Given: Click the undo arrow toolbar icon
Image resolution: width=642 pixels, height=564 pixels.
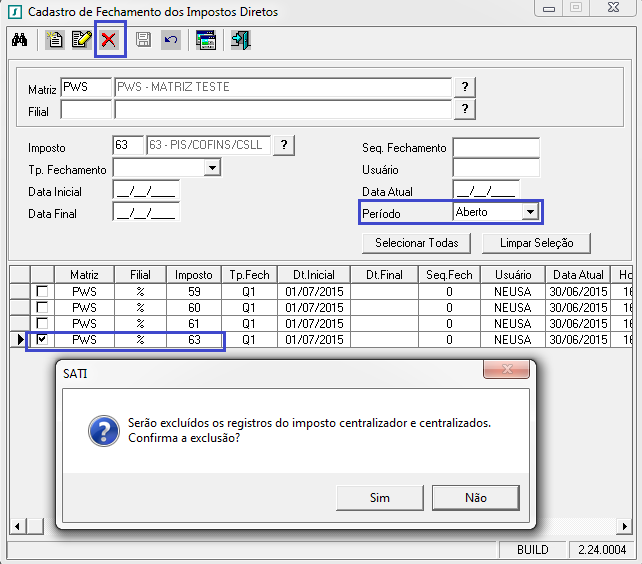Looking at the screenshot, I should [170, 41].
